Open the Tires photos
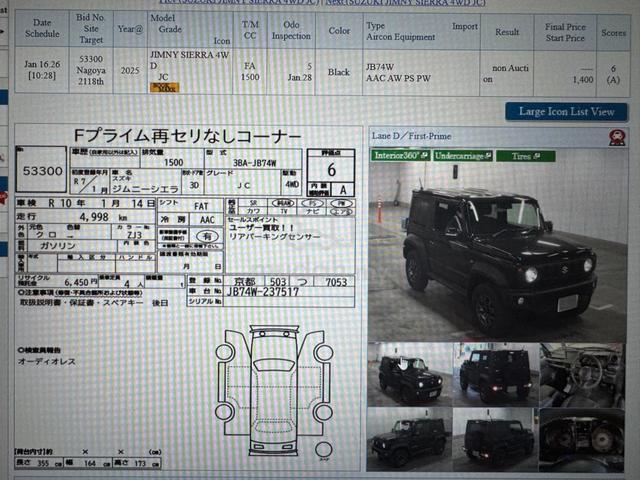 pyautogui.click(x=526, y=156)
